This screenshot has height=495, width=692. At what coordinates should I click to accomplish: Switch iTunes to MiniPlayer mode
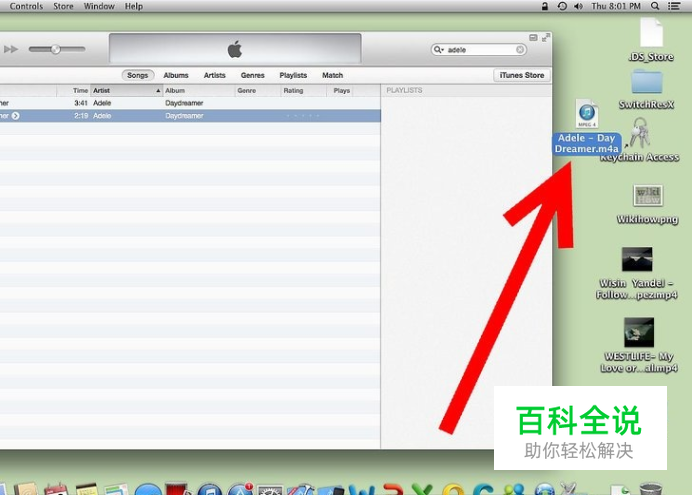point(533,38)
